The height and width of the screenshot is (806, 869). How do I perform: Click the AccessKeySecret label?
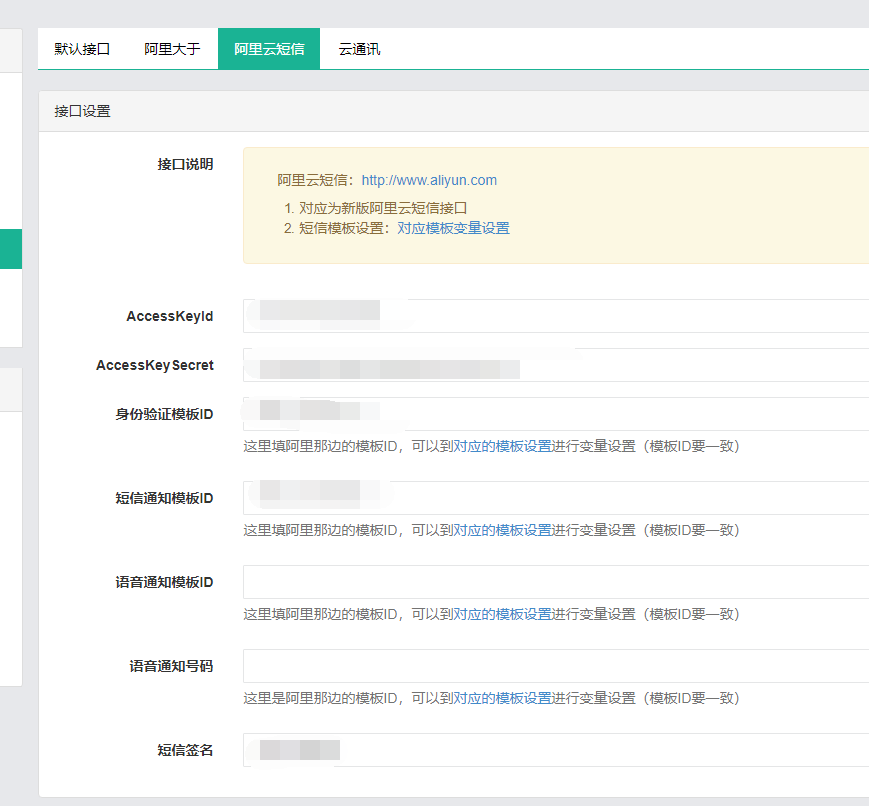coord(155,365)
